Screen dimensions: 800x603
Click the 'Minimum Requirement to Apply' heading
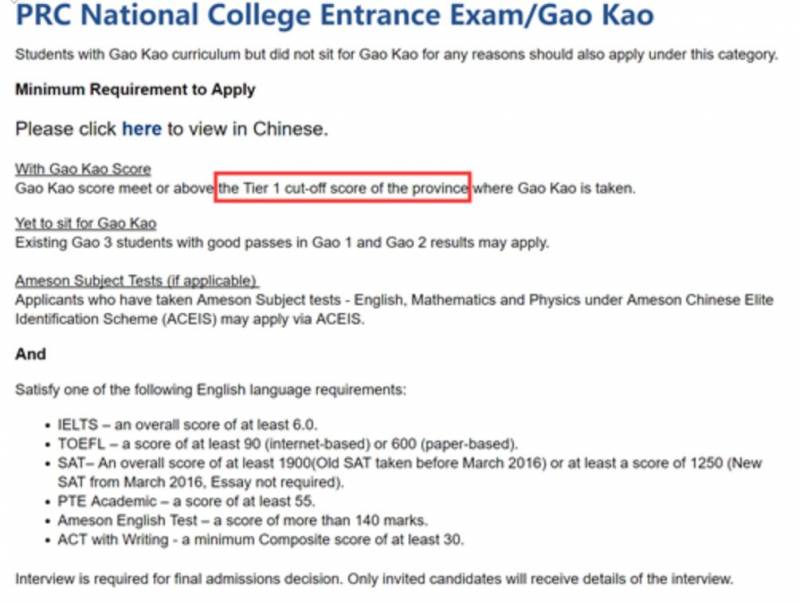pyautogui.click(x=135, y=90)
